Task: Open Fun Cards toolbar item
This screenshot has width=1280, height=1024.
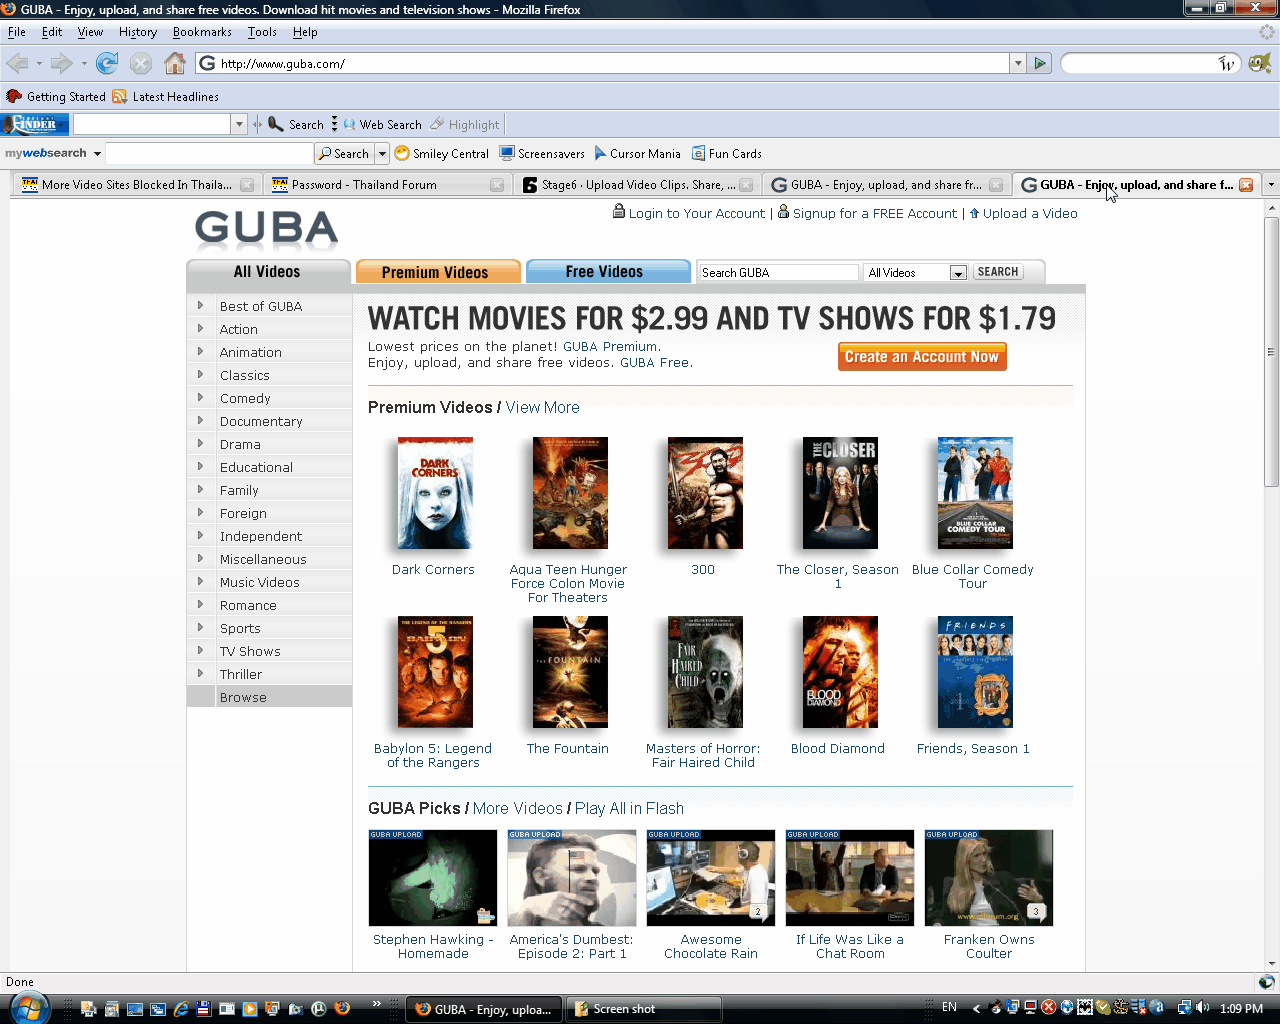Action: coord(727,153)
